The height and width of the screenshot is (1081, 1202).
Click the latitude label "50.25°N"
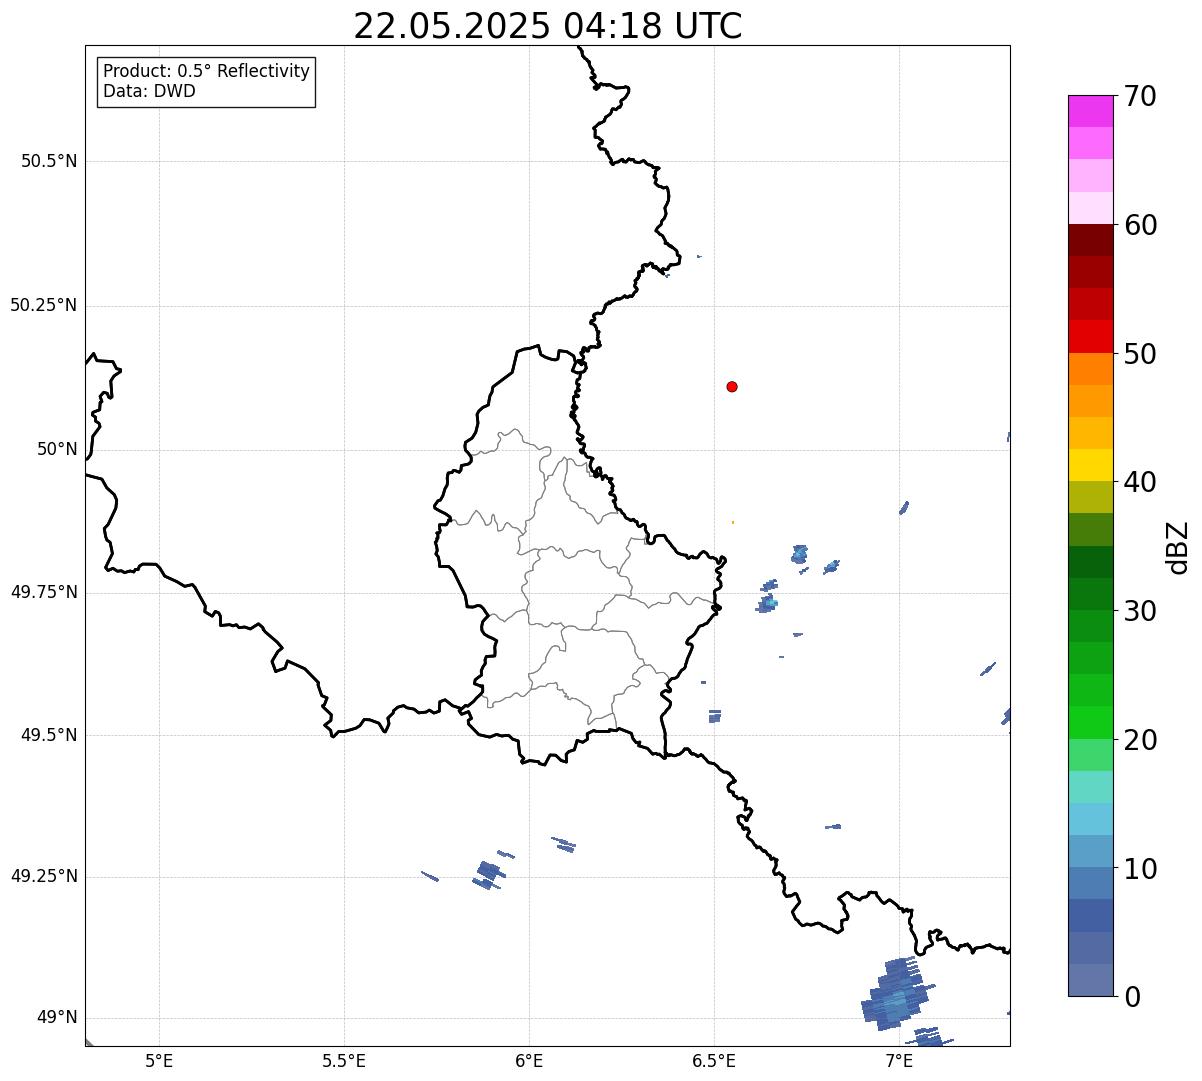click(x=44, y=305)
